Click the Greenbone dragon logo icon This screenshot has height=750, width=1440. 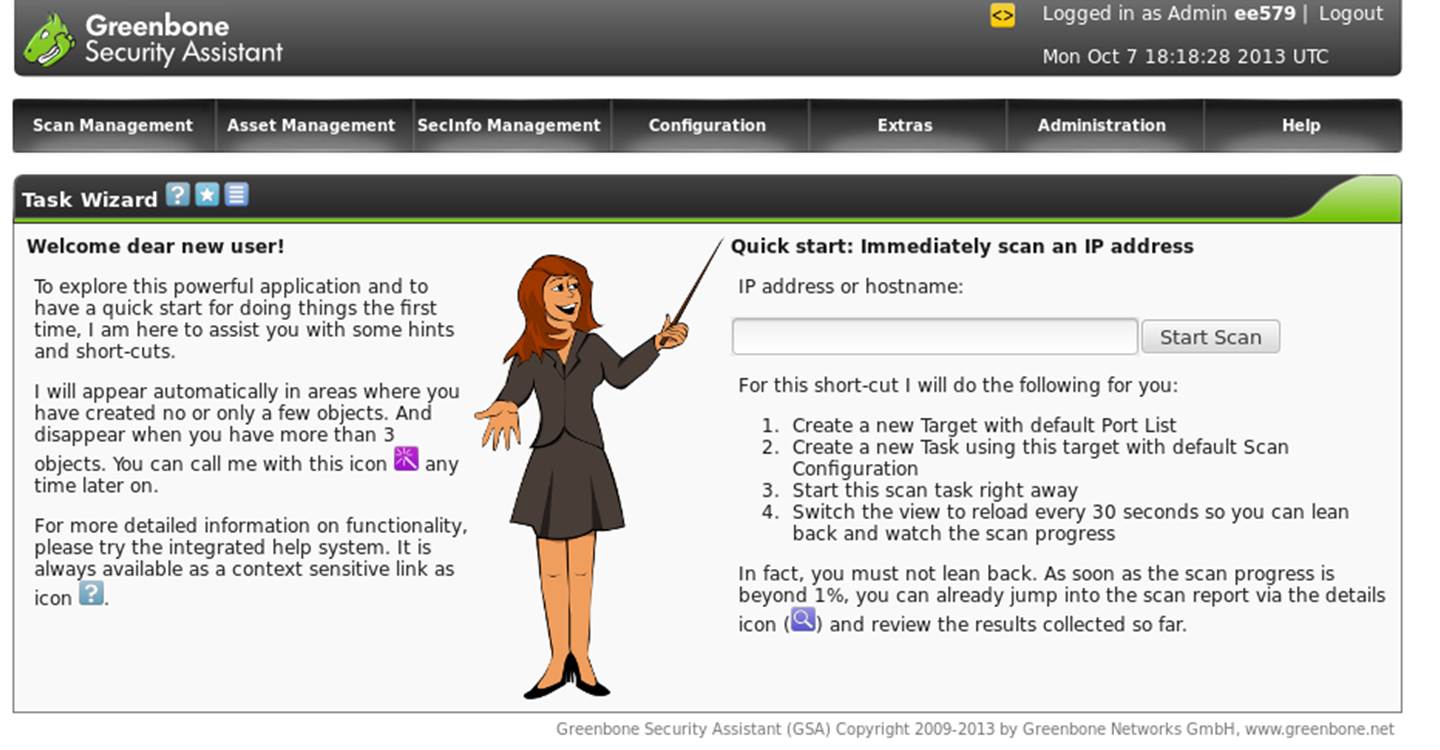pos(48,40)
